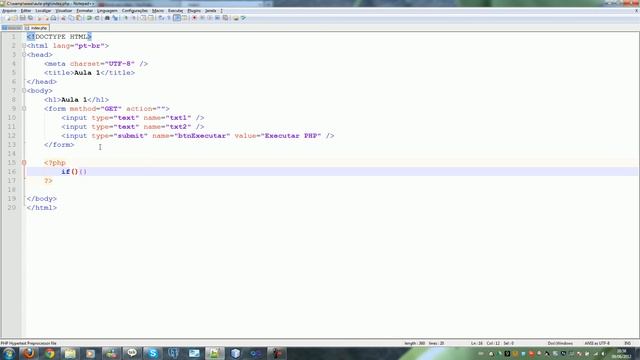Toggle show all characters

coord(169,18)
